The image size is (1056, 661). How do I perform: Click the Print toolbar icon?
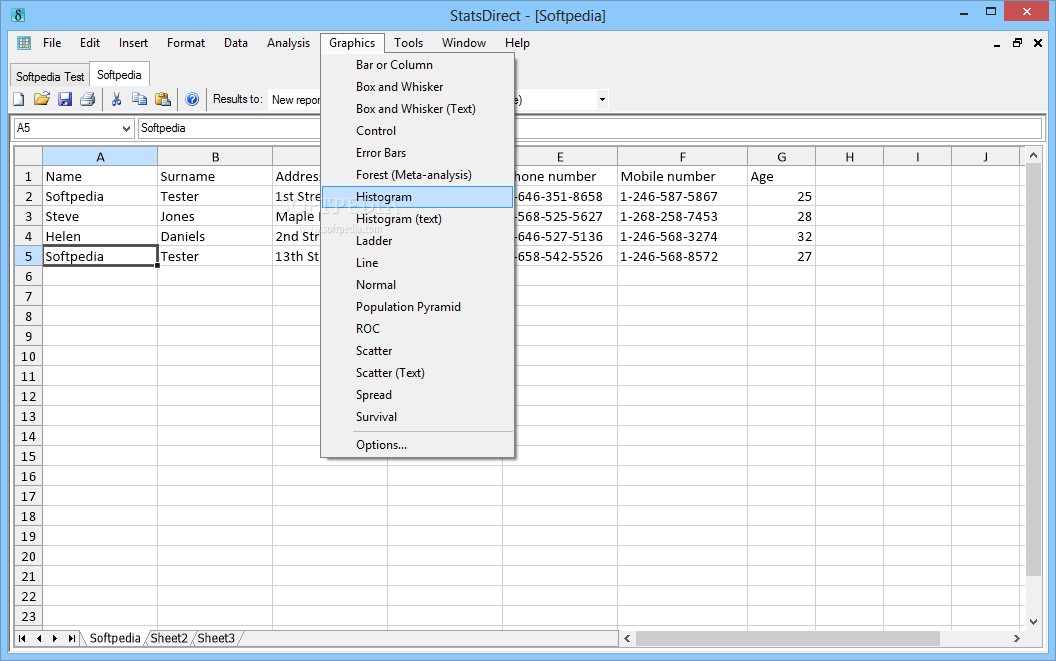[88, 100]
